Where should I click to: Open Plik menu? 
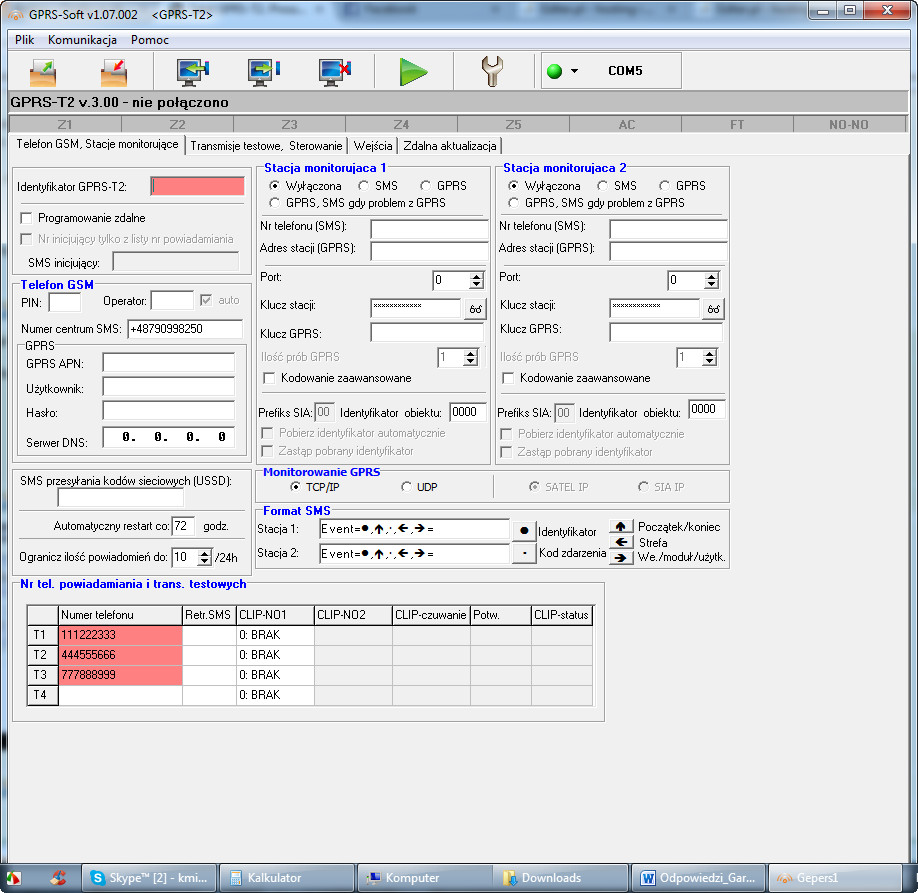click(25, 40)
